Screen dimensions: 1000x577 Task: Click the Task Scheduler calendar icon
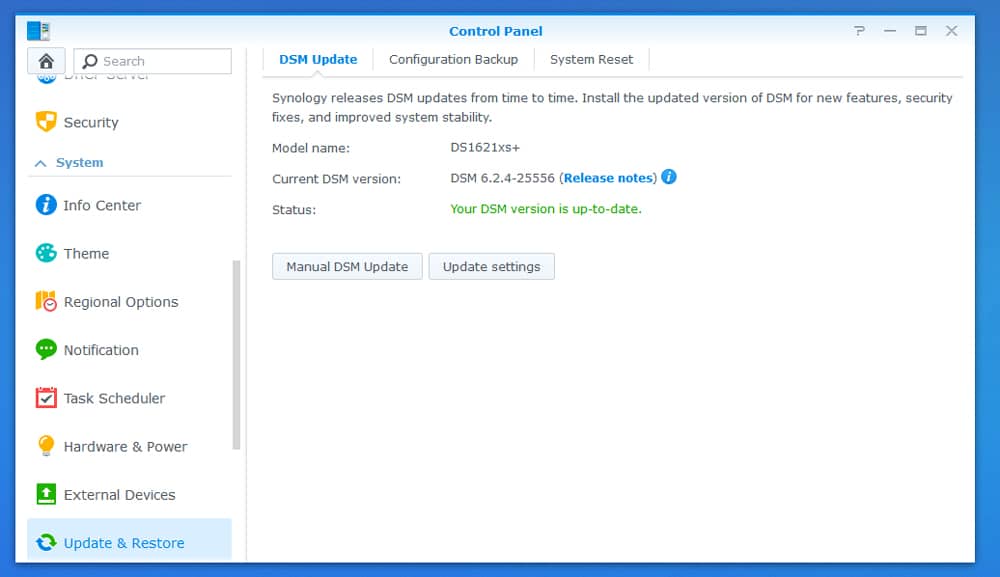coord(46,398)
